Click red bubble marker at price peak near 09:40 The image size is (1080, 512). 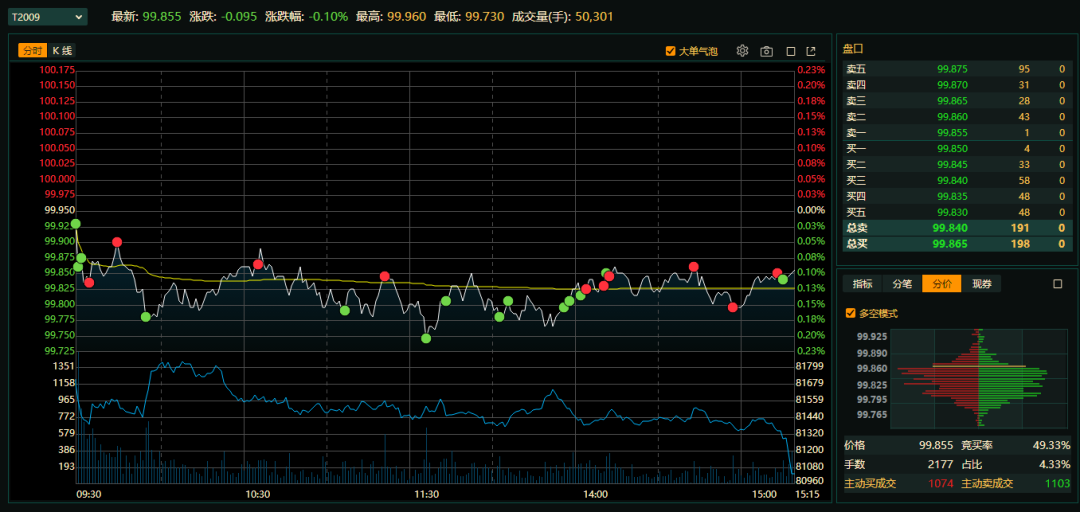pyautogui.click(x=117, y=242)
